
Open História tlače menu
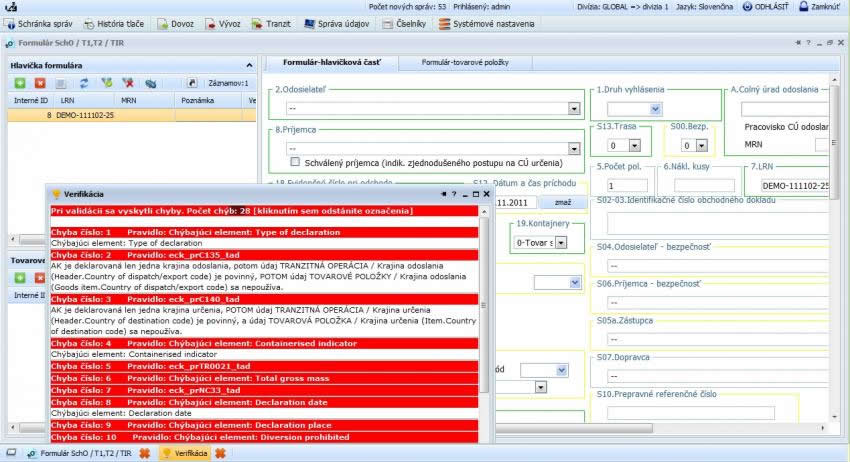pos(114,24)
